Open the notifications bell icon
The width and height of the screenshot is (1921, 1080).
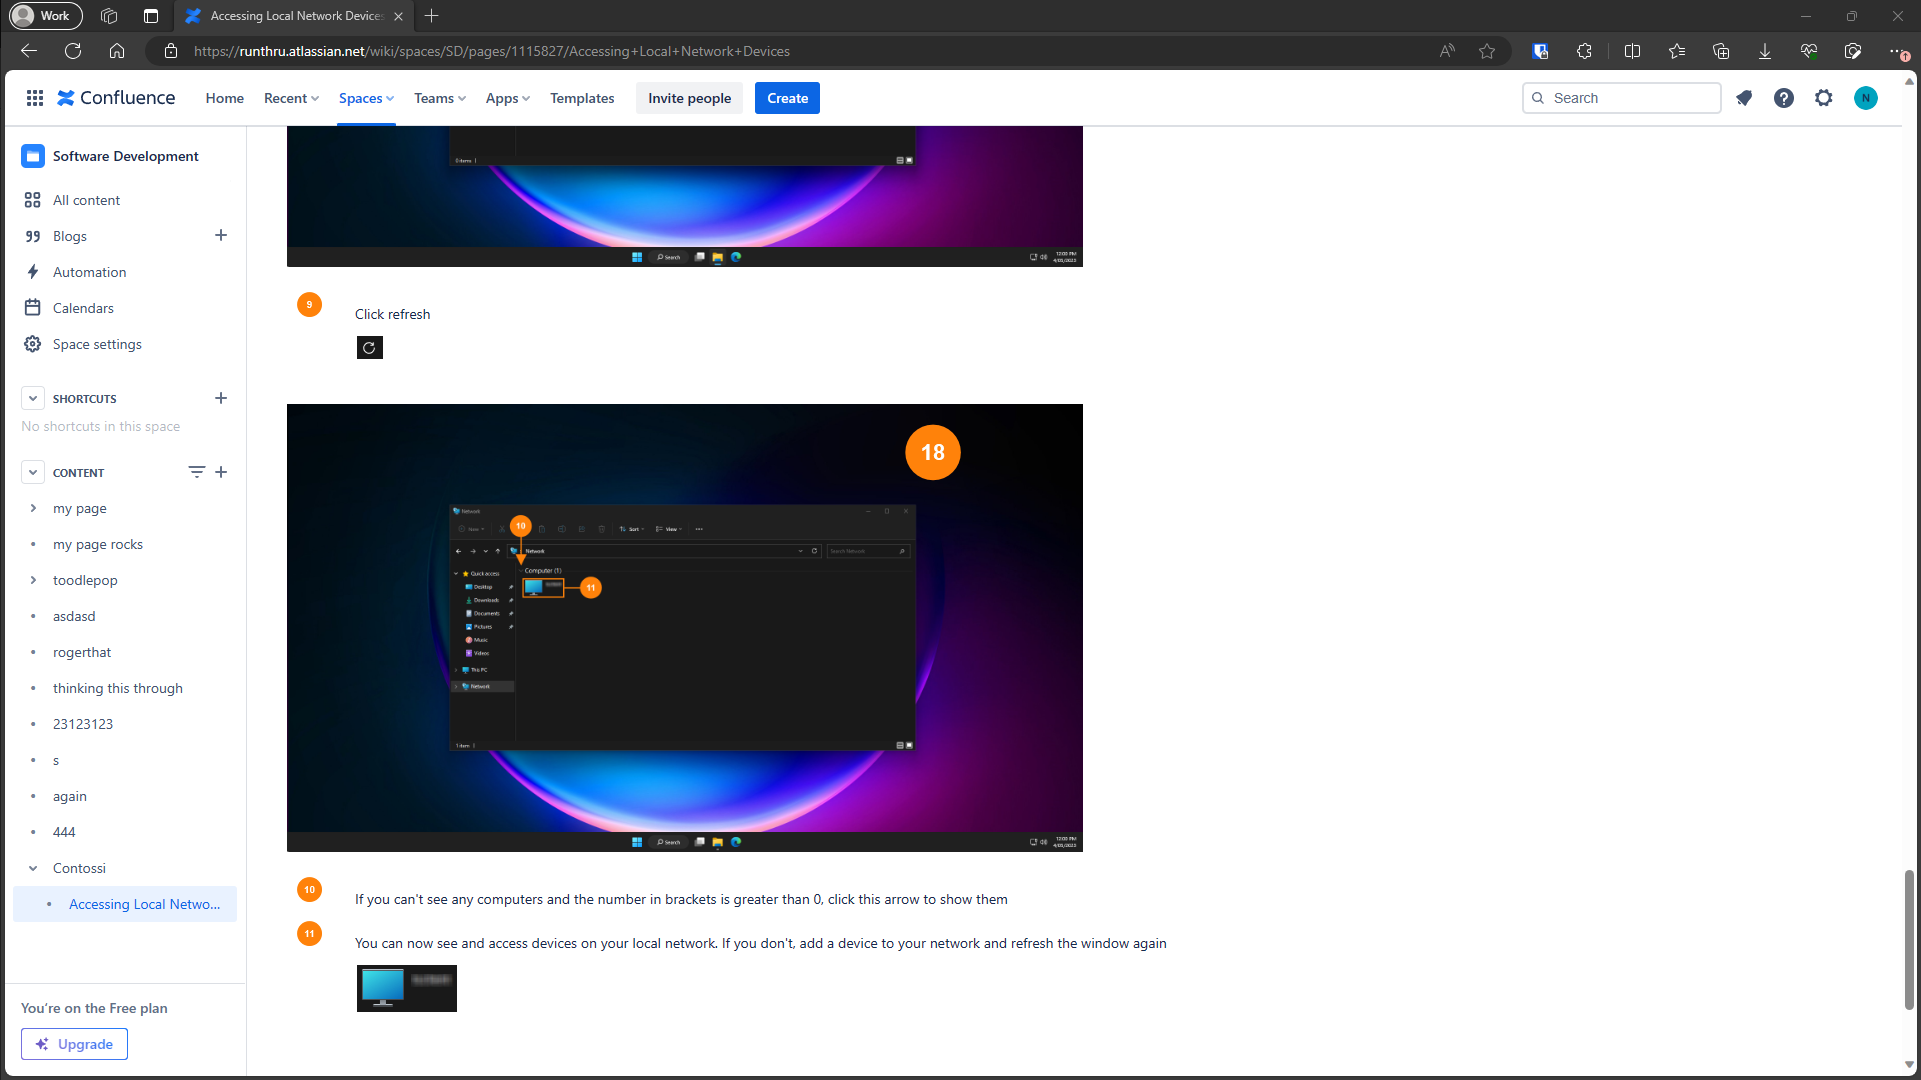coord(1744,98)
